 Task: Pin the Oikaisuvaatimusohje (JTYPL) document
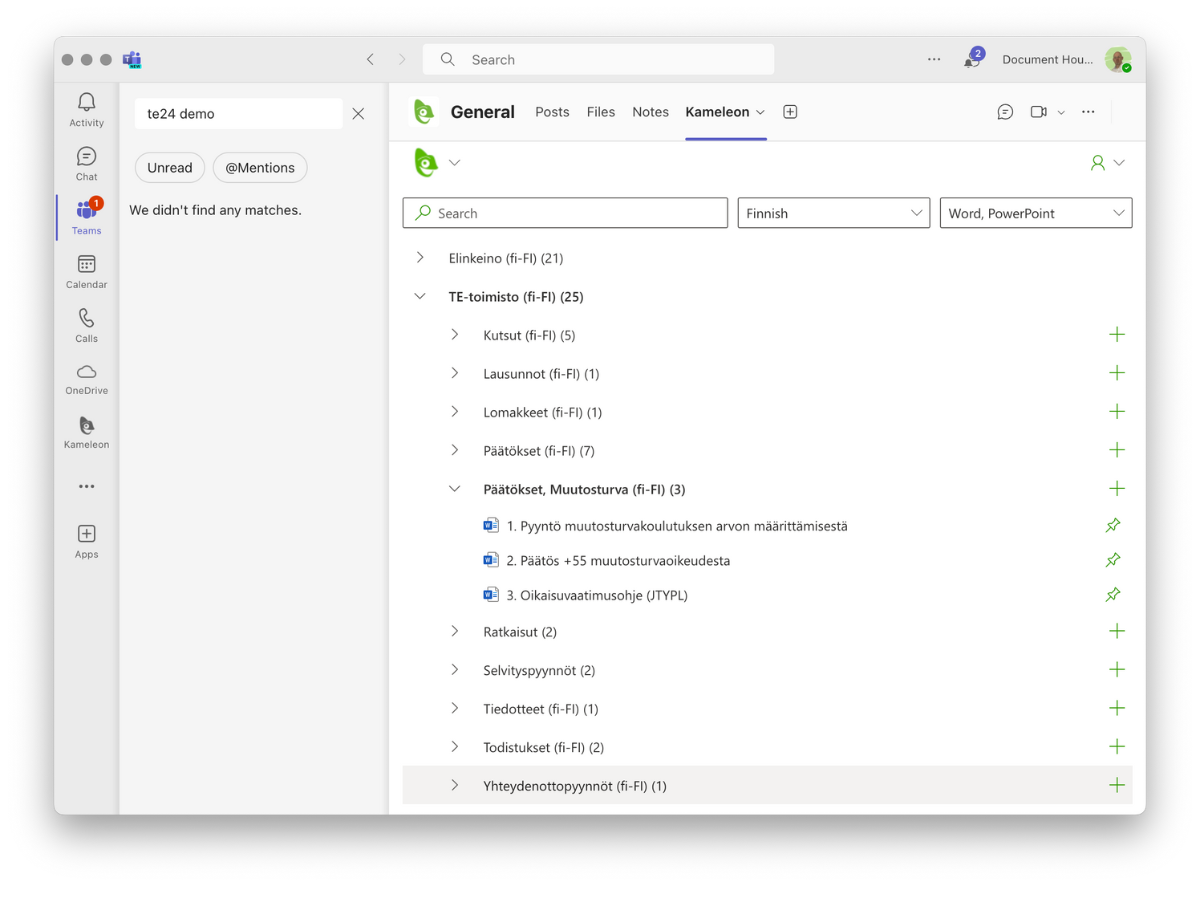point(1113,595)
